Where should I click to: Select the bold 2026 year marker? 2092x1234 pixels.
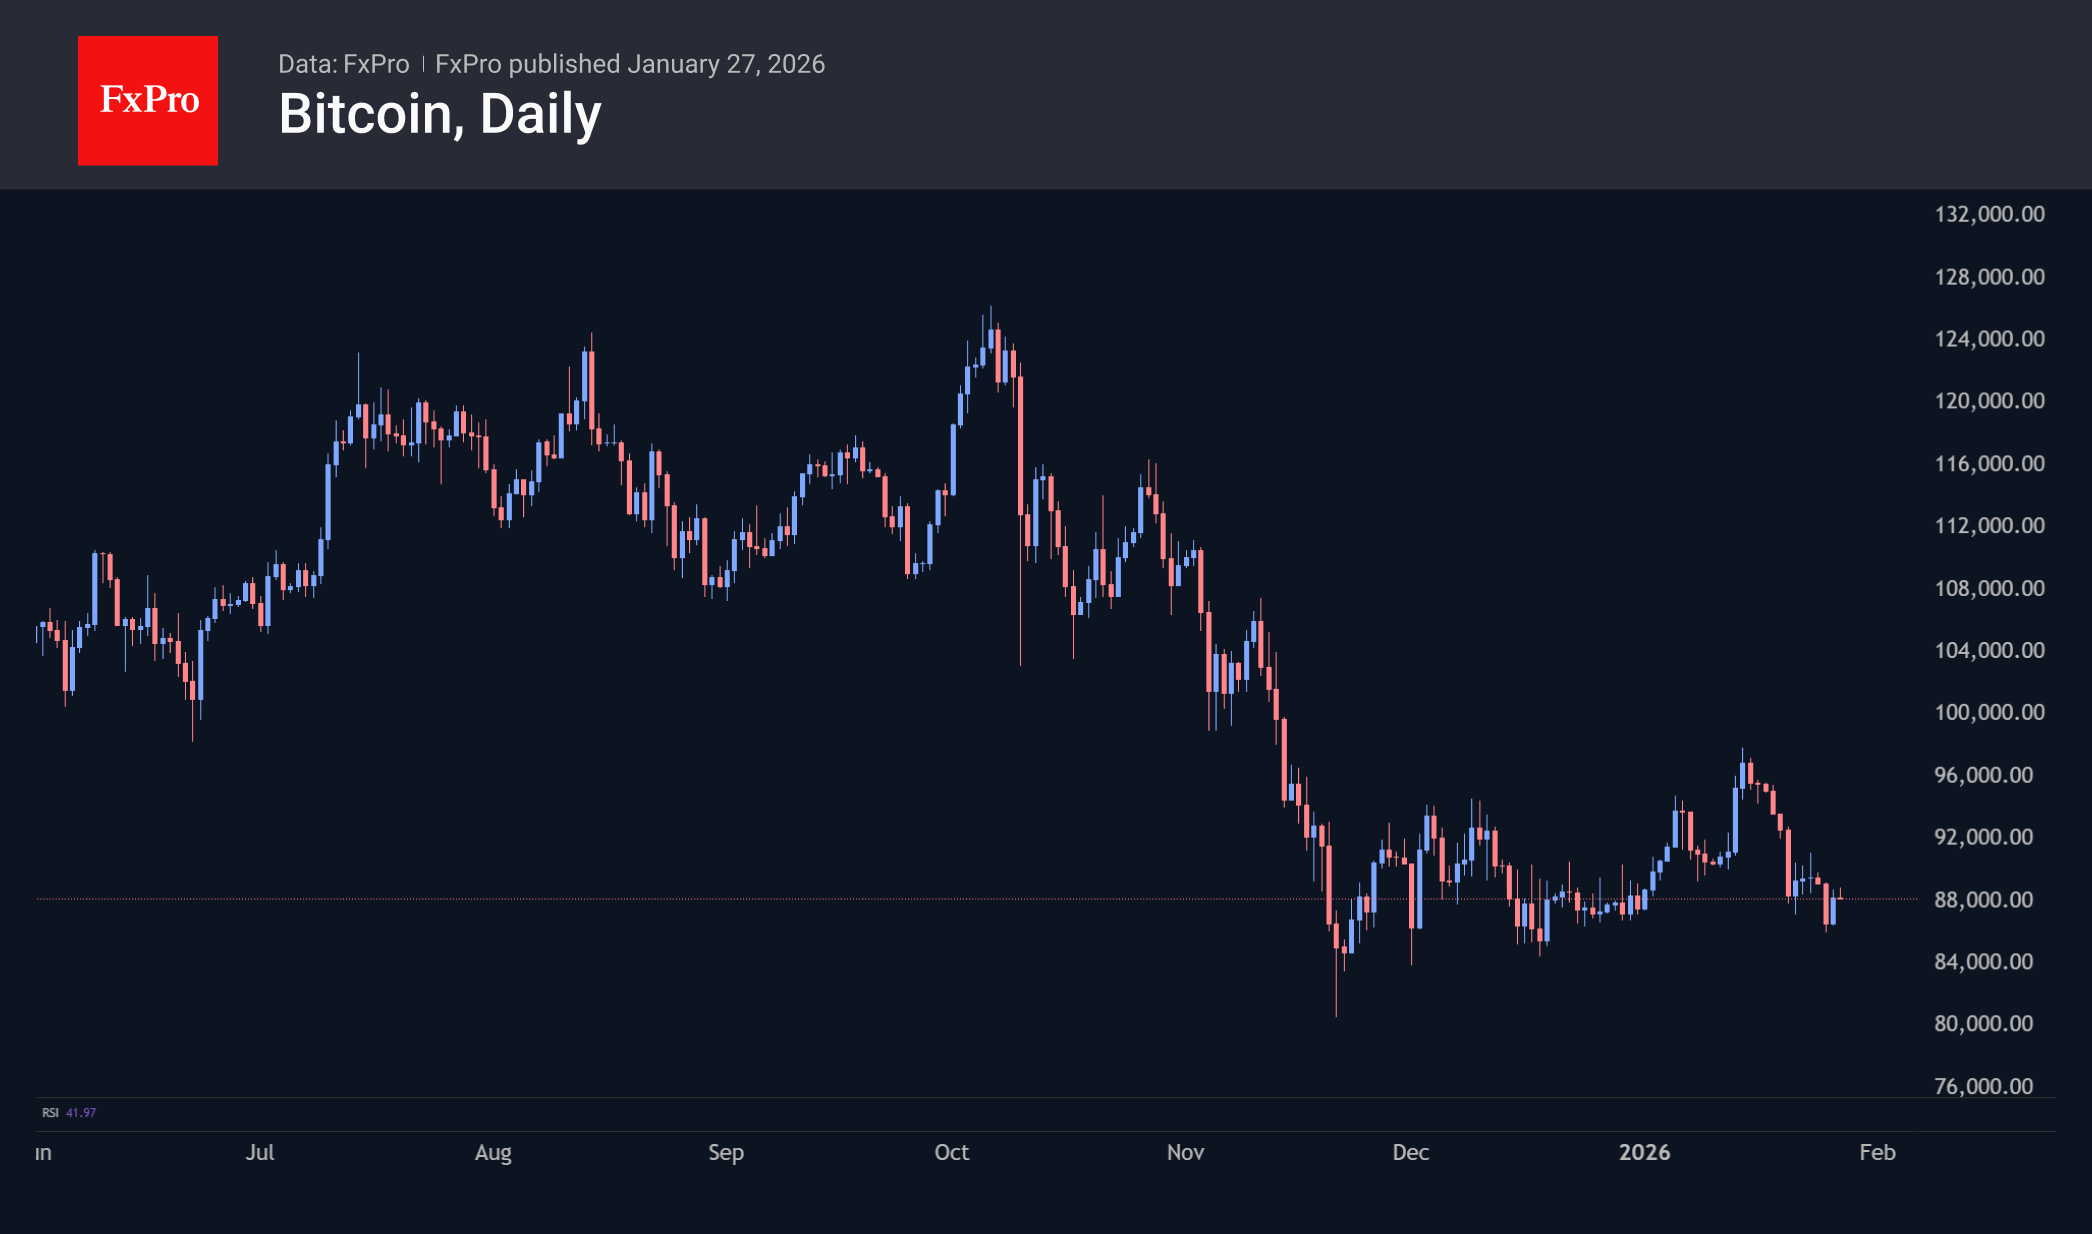click(1644, 1152)
